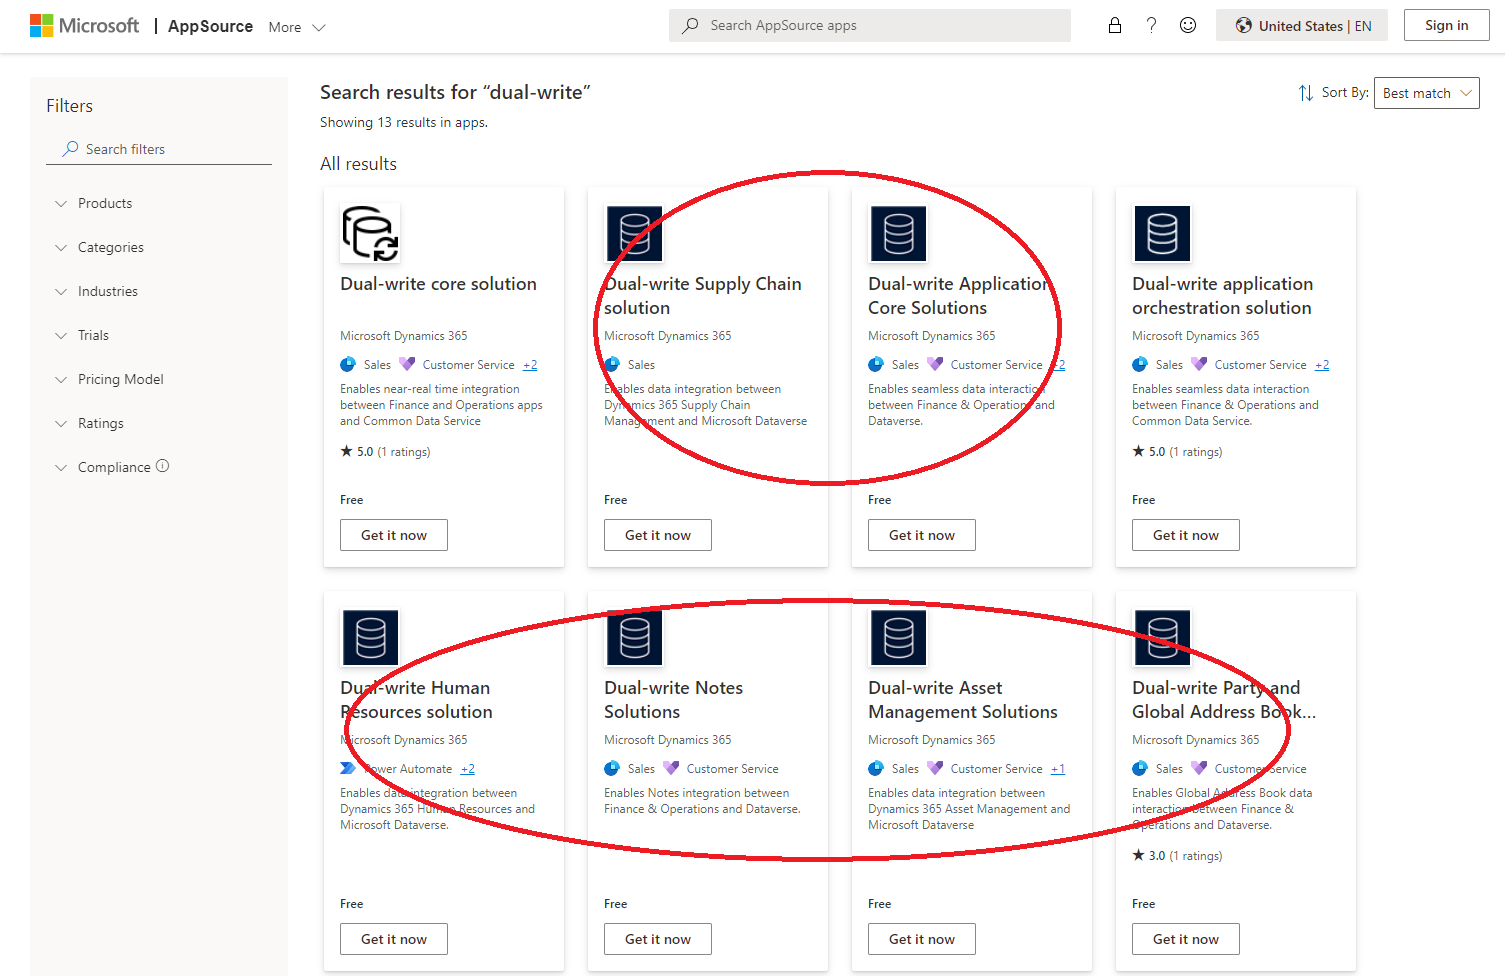This screenshot has height=976, width=1505.
Task: Click the Sign in button
Action: [x=1447, y=26]
